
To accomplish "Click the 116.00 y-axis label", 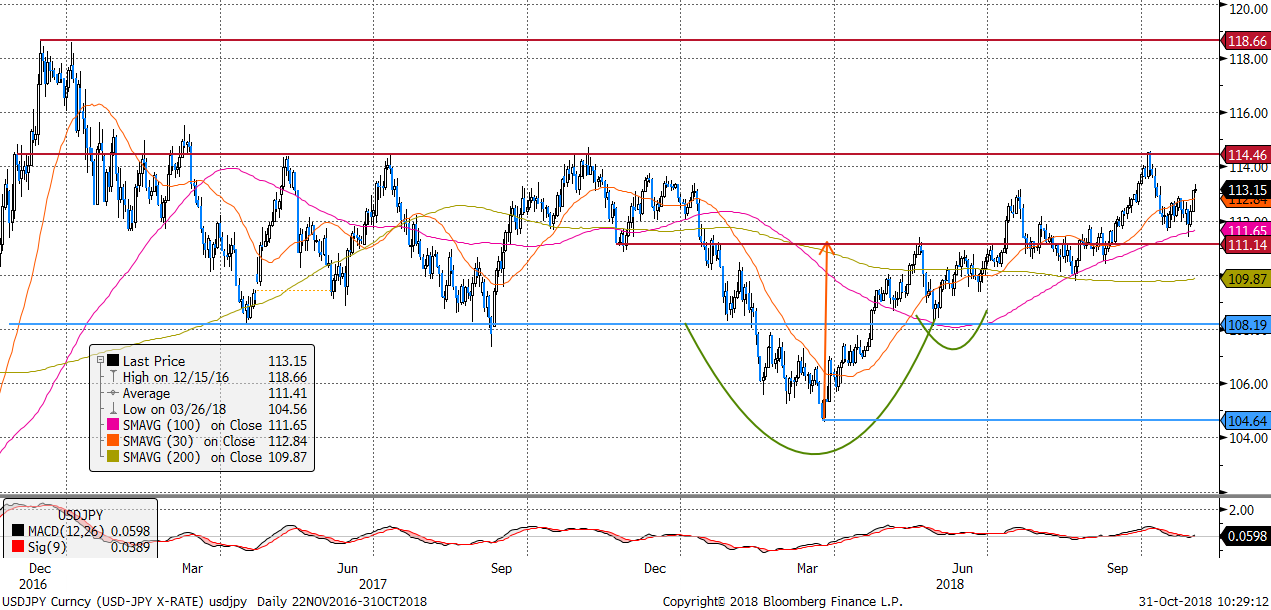I will point(1249,113).
